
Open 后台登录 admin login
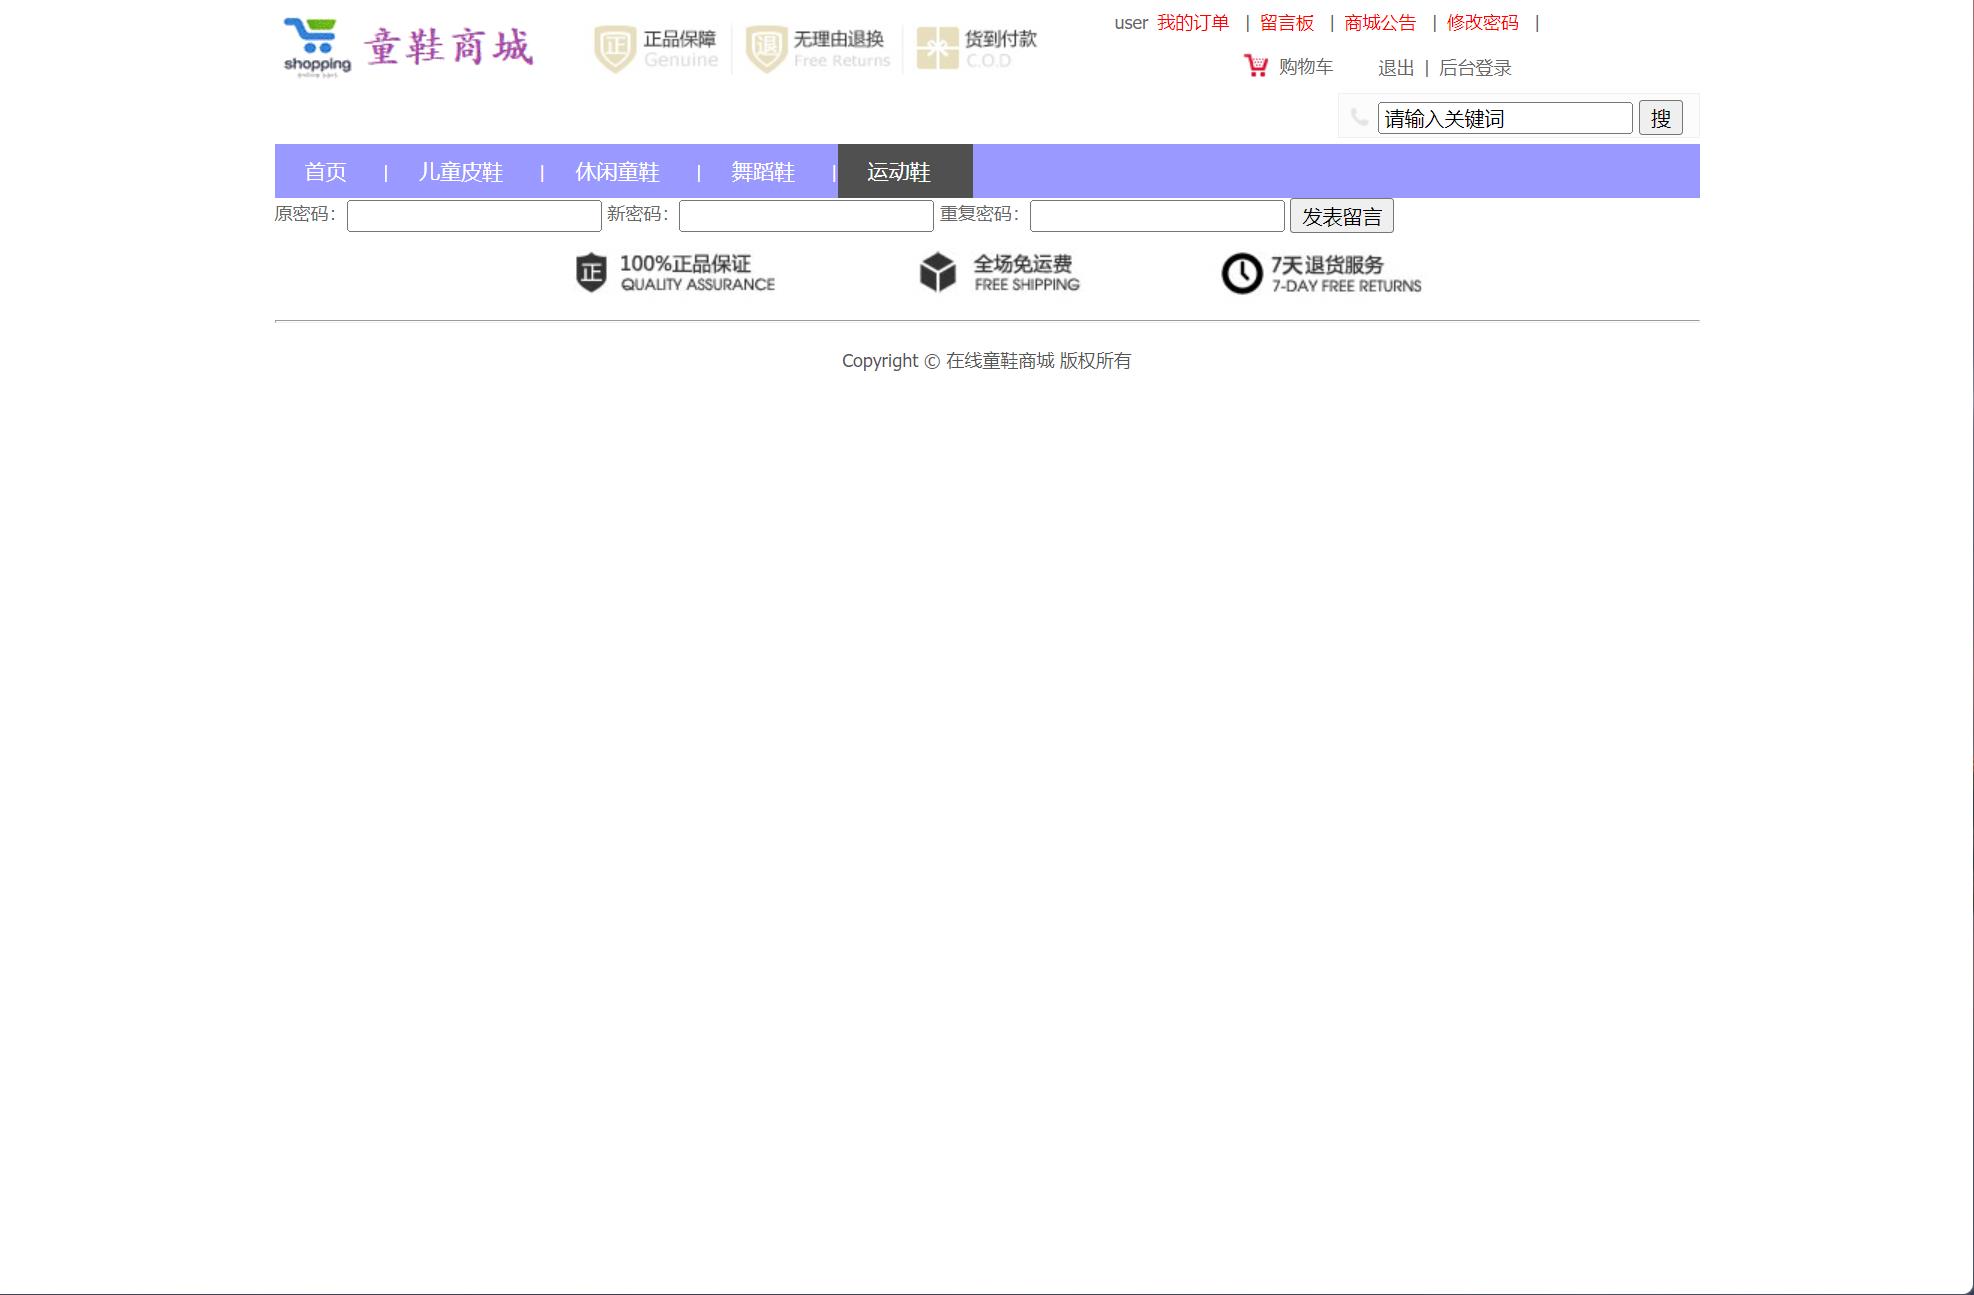[1475, 67]
